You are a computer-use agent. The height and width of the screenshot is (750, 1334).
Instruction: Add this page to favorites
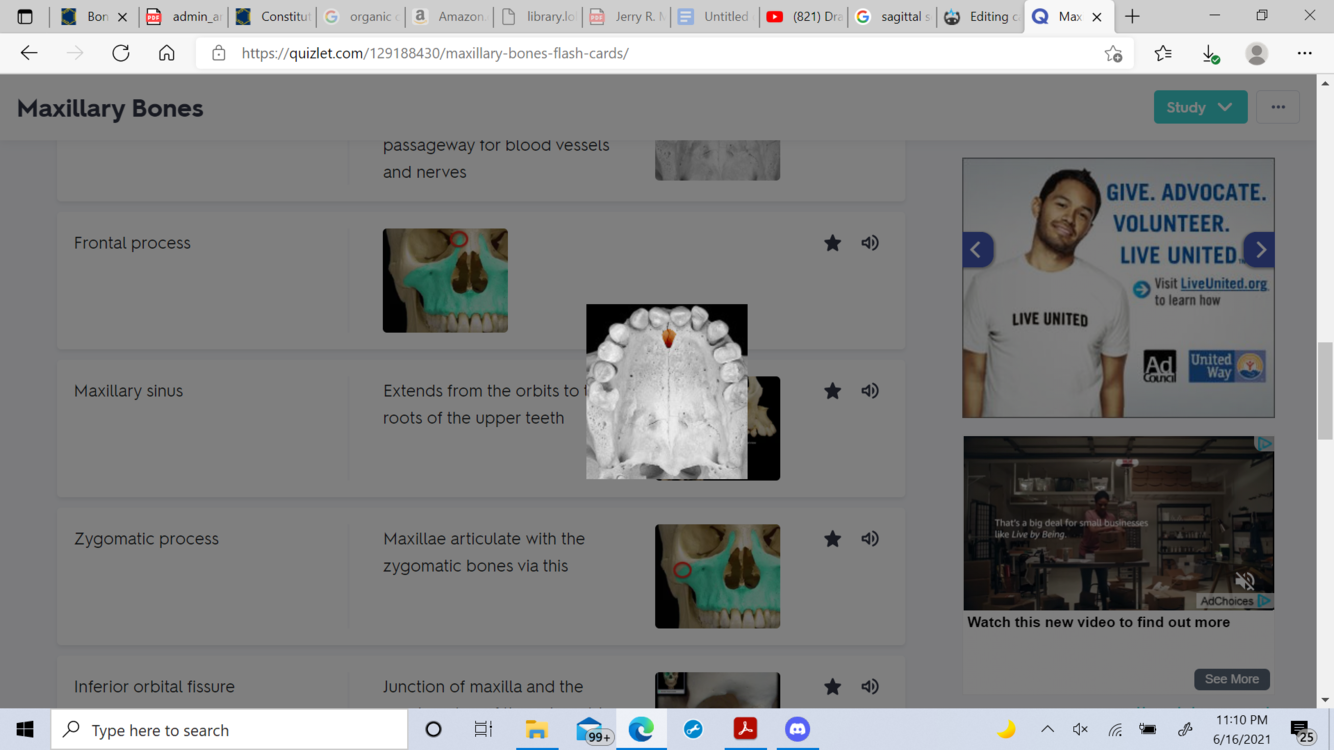click(x=1113, y=53)
